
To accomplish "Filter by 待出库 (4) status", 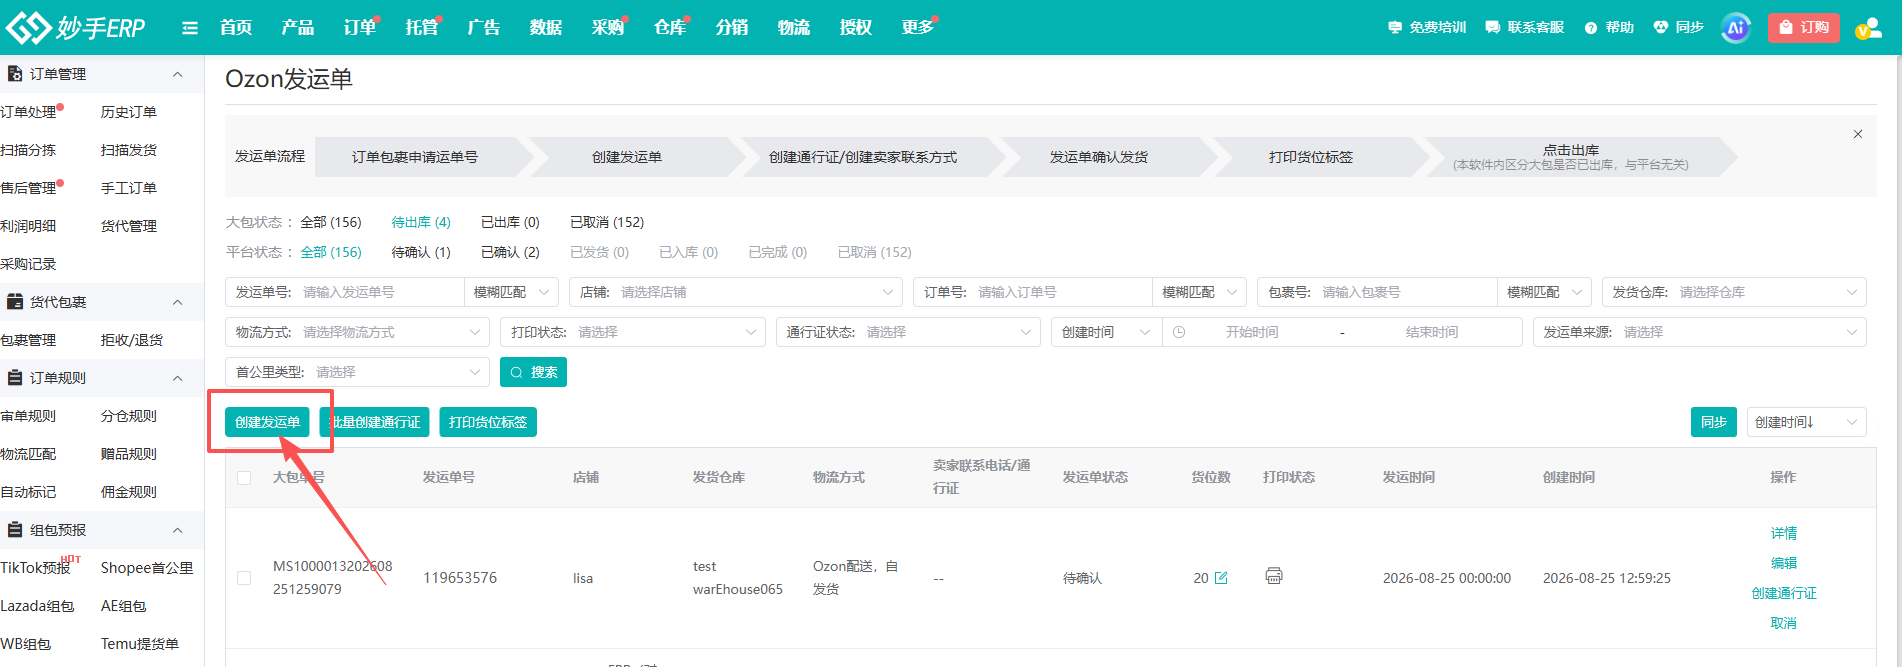I will (x=421, y=222).
